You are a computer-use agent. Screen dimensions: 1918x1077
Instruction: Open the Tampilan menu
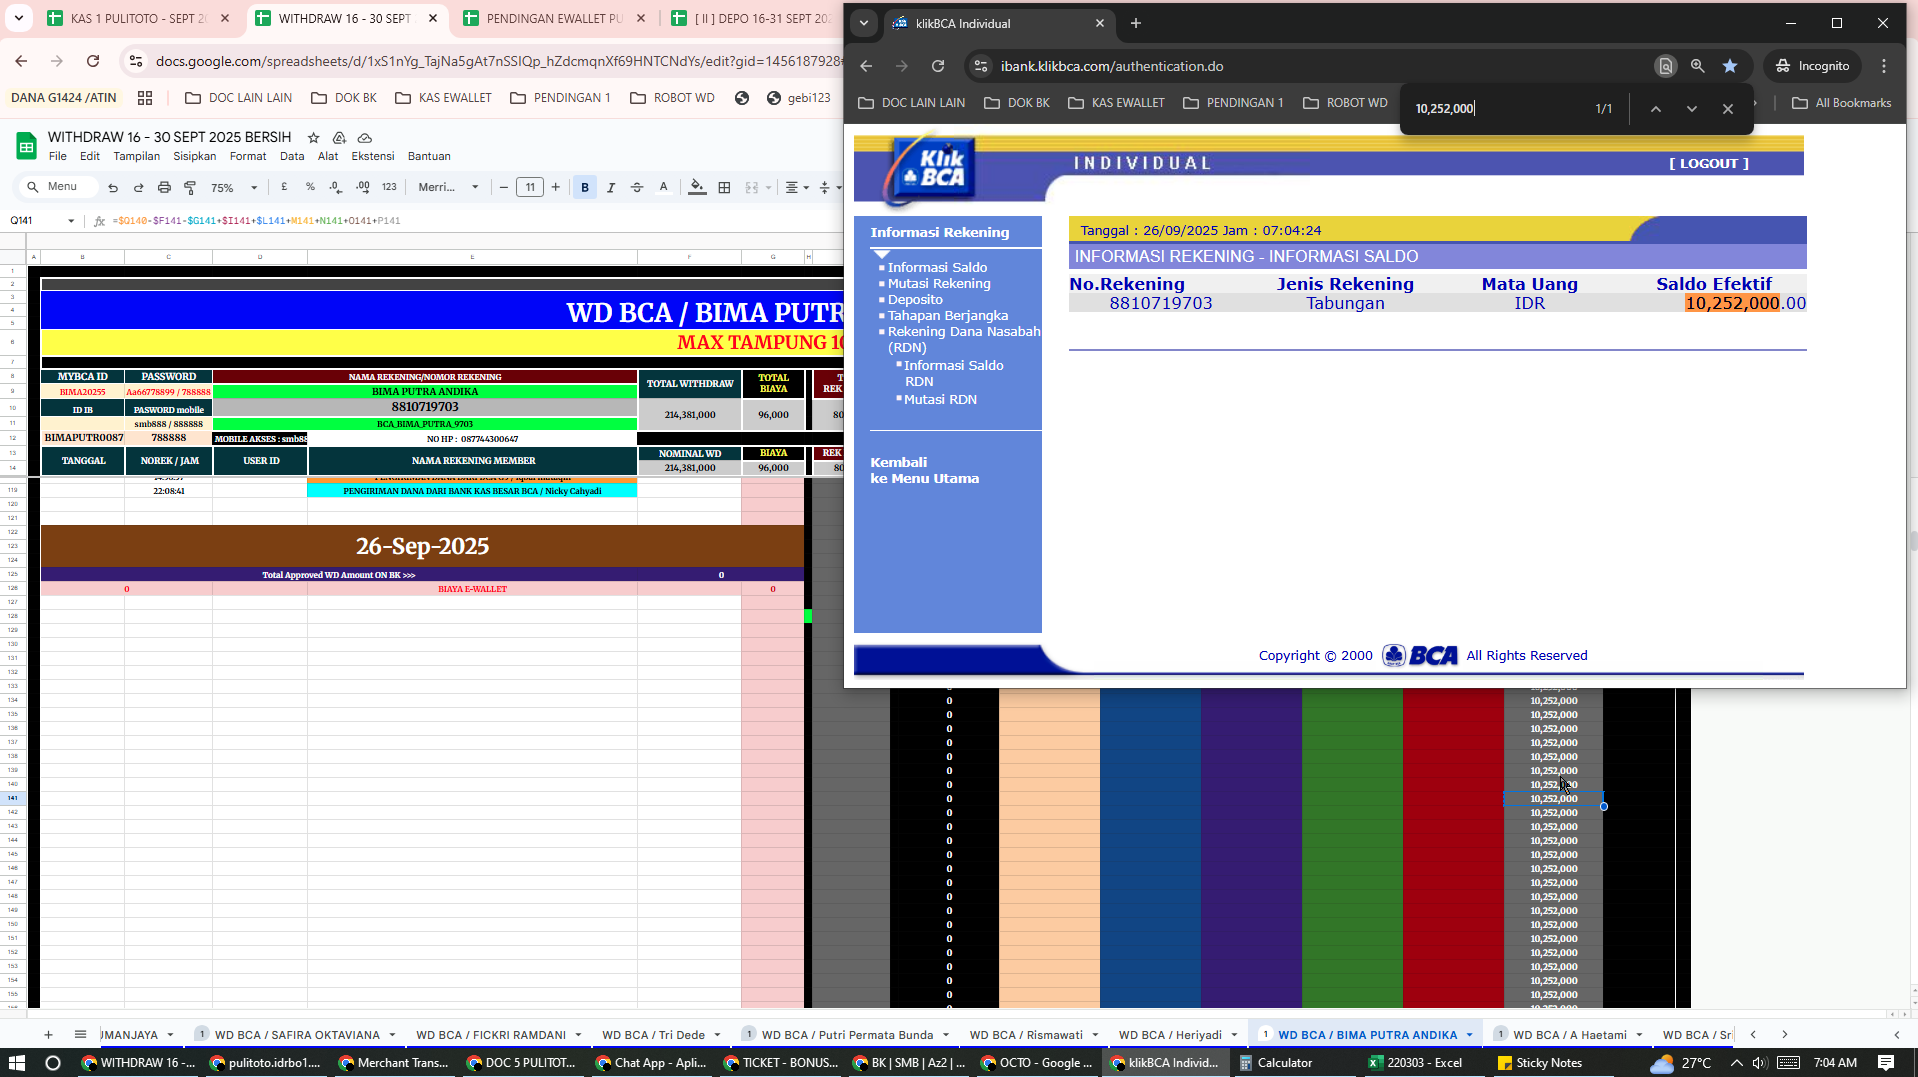coord(137,156)
